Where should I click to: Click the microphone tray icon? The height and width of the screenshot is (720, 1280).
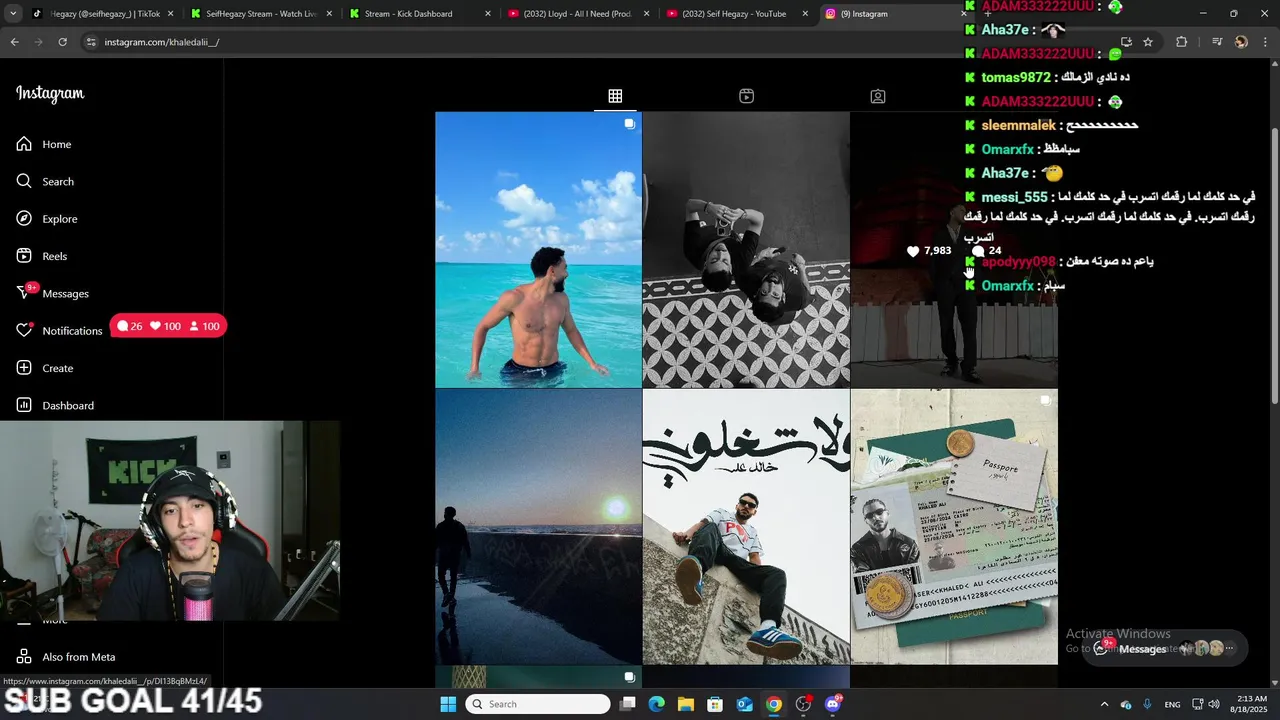click(x=1147, y=704)
